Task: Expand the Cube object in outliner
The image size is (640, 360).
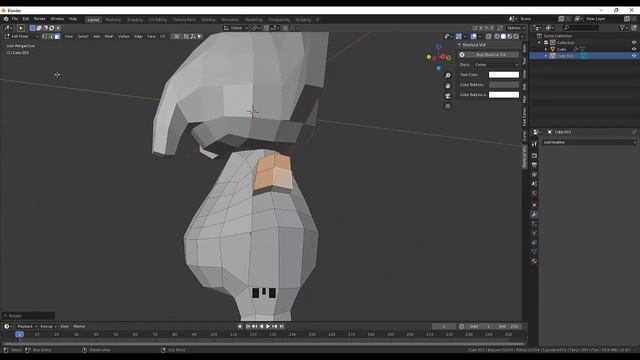Action: coord(546,49)
